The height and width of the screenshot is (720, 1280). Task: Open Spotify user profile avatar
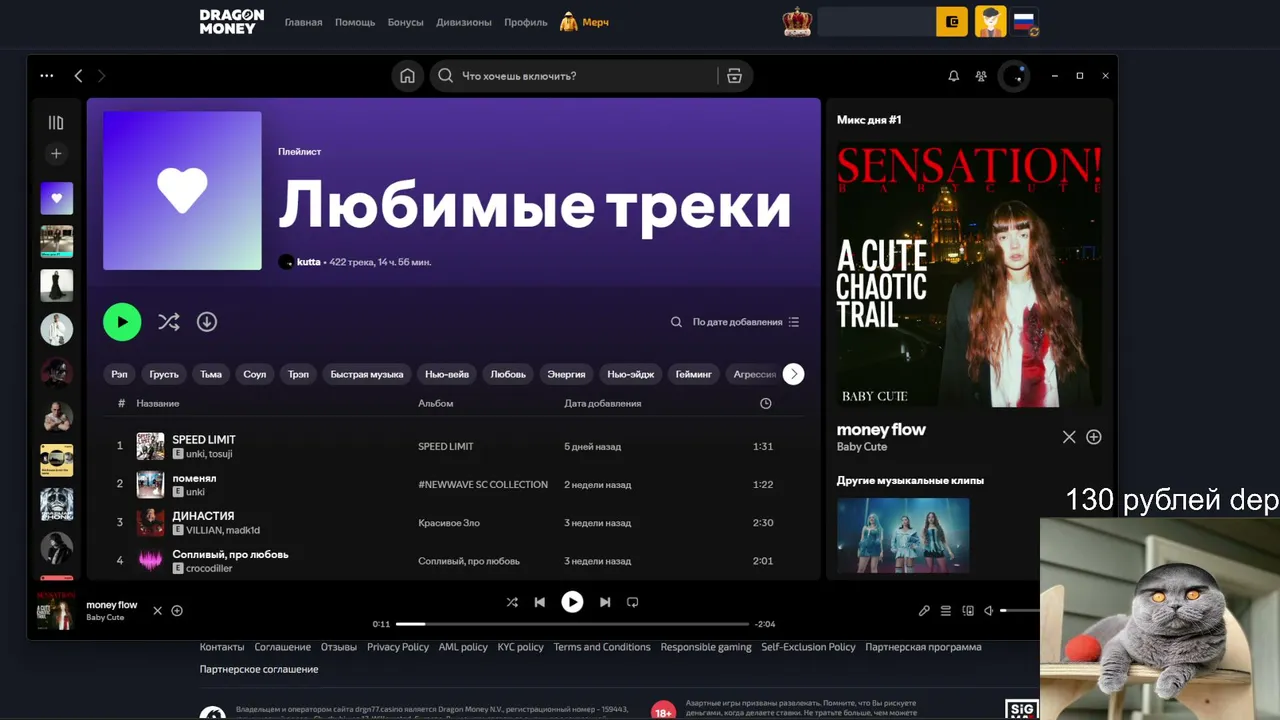coord(1014,76)
